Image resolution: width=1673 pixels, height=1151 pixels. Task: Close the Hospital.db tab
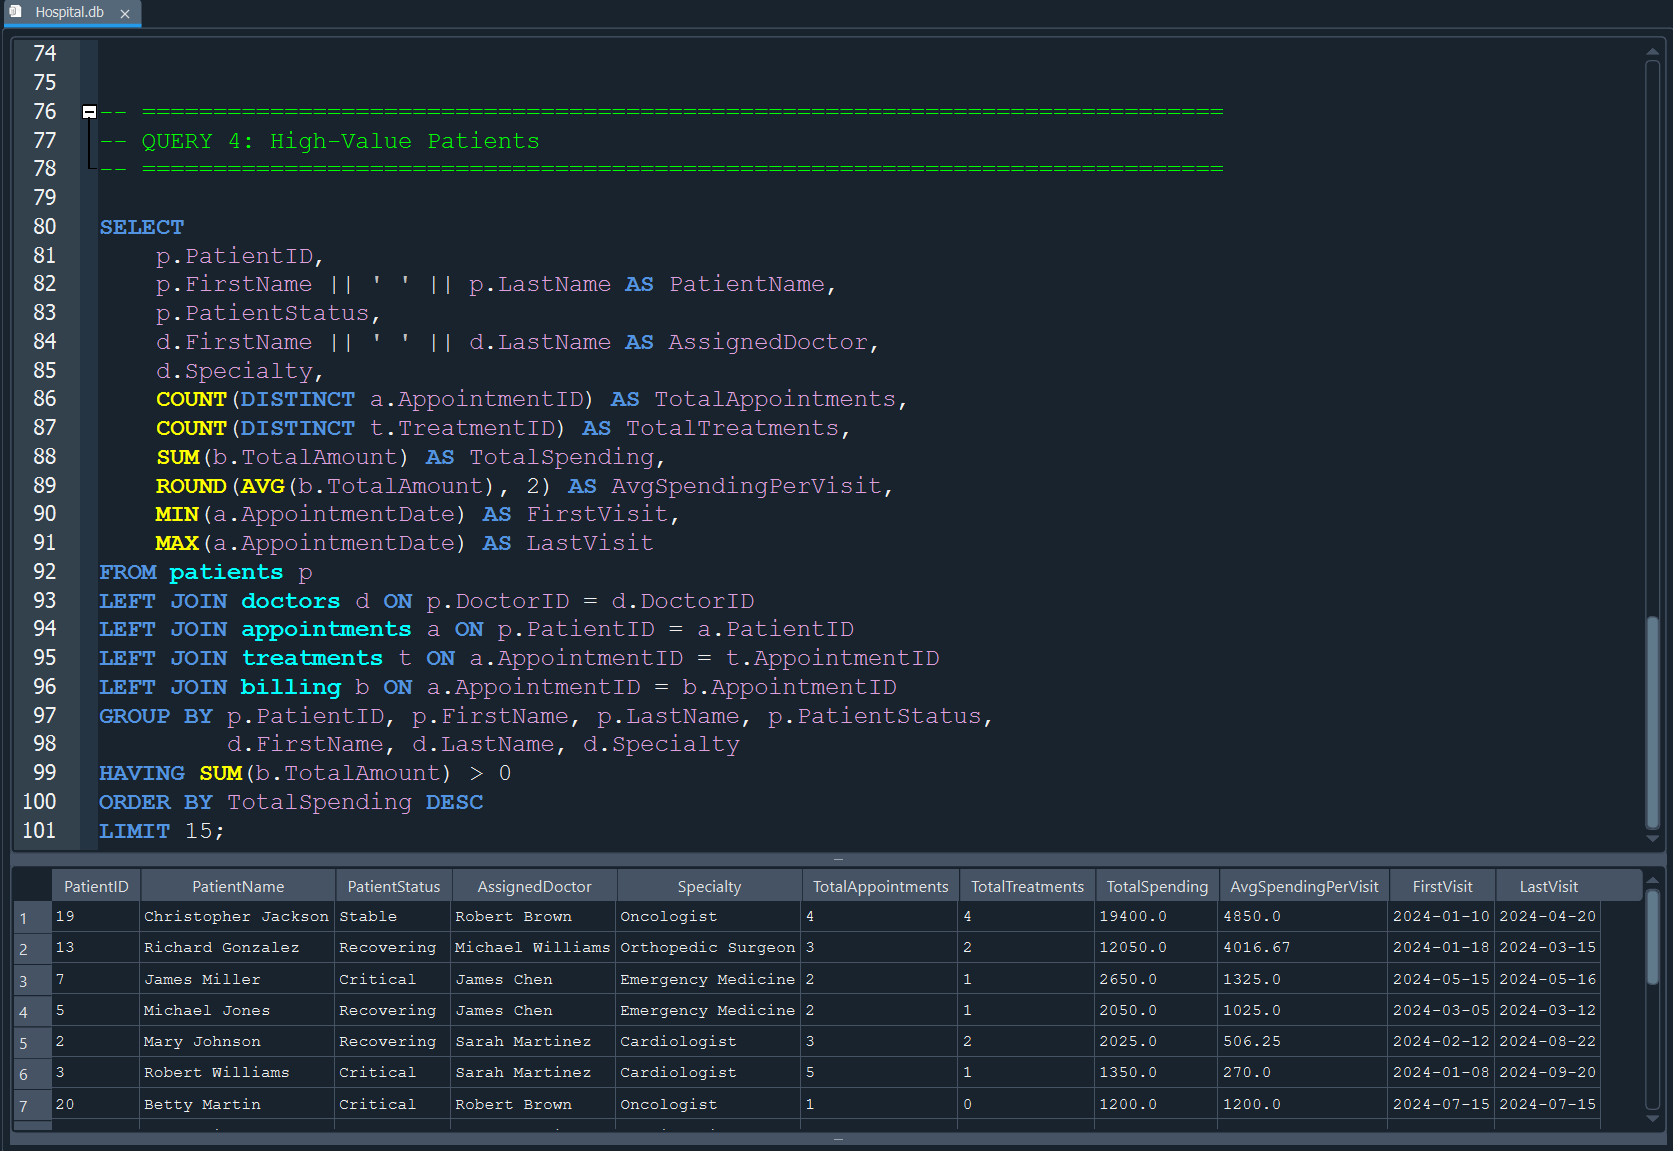tap(125, 14)
